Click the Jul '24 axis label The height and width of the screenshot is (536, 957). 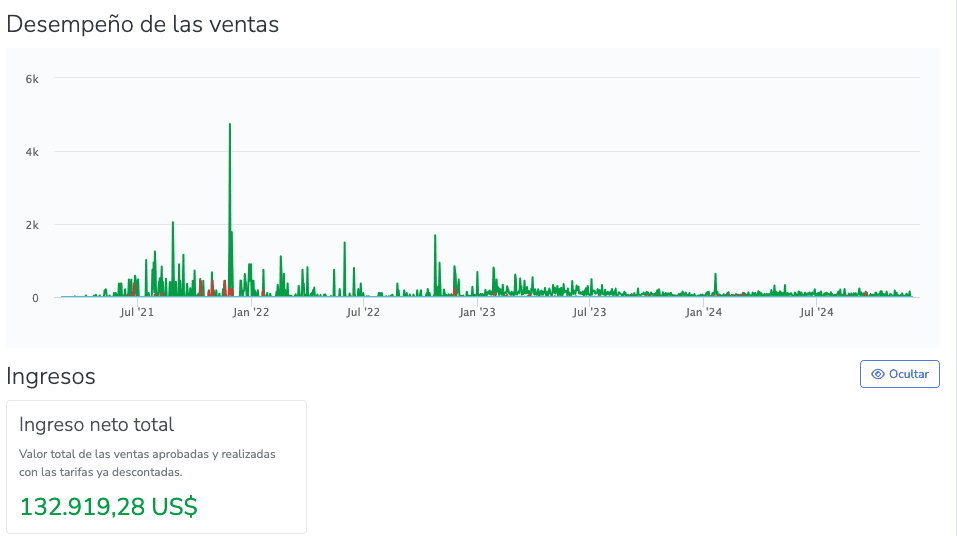817,312
